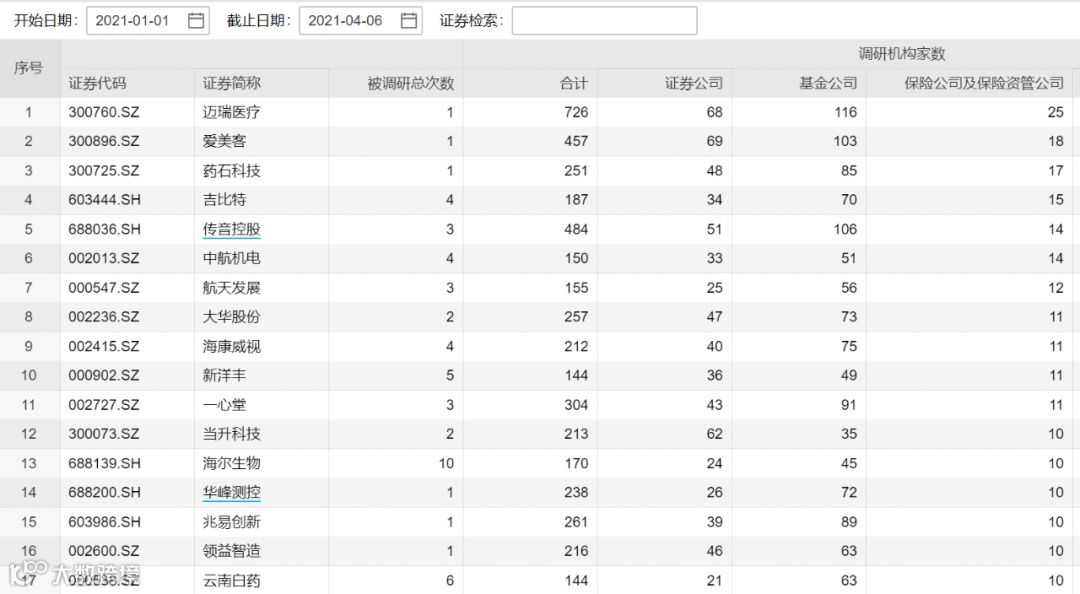Click the code 300896.SZ
Screen dimensions: 1080x594
[103, 141]
